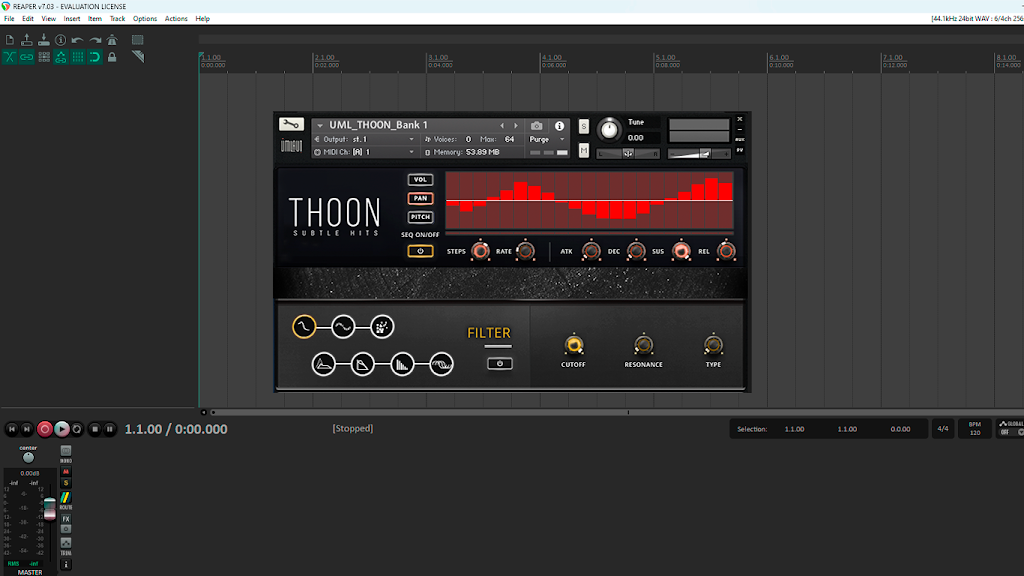Open Project Settings via the info circle icon

[x=61, y=40]
